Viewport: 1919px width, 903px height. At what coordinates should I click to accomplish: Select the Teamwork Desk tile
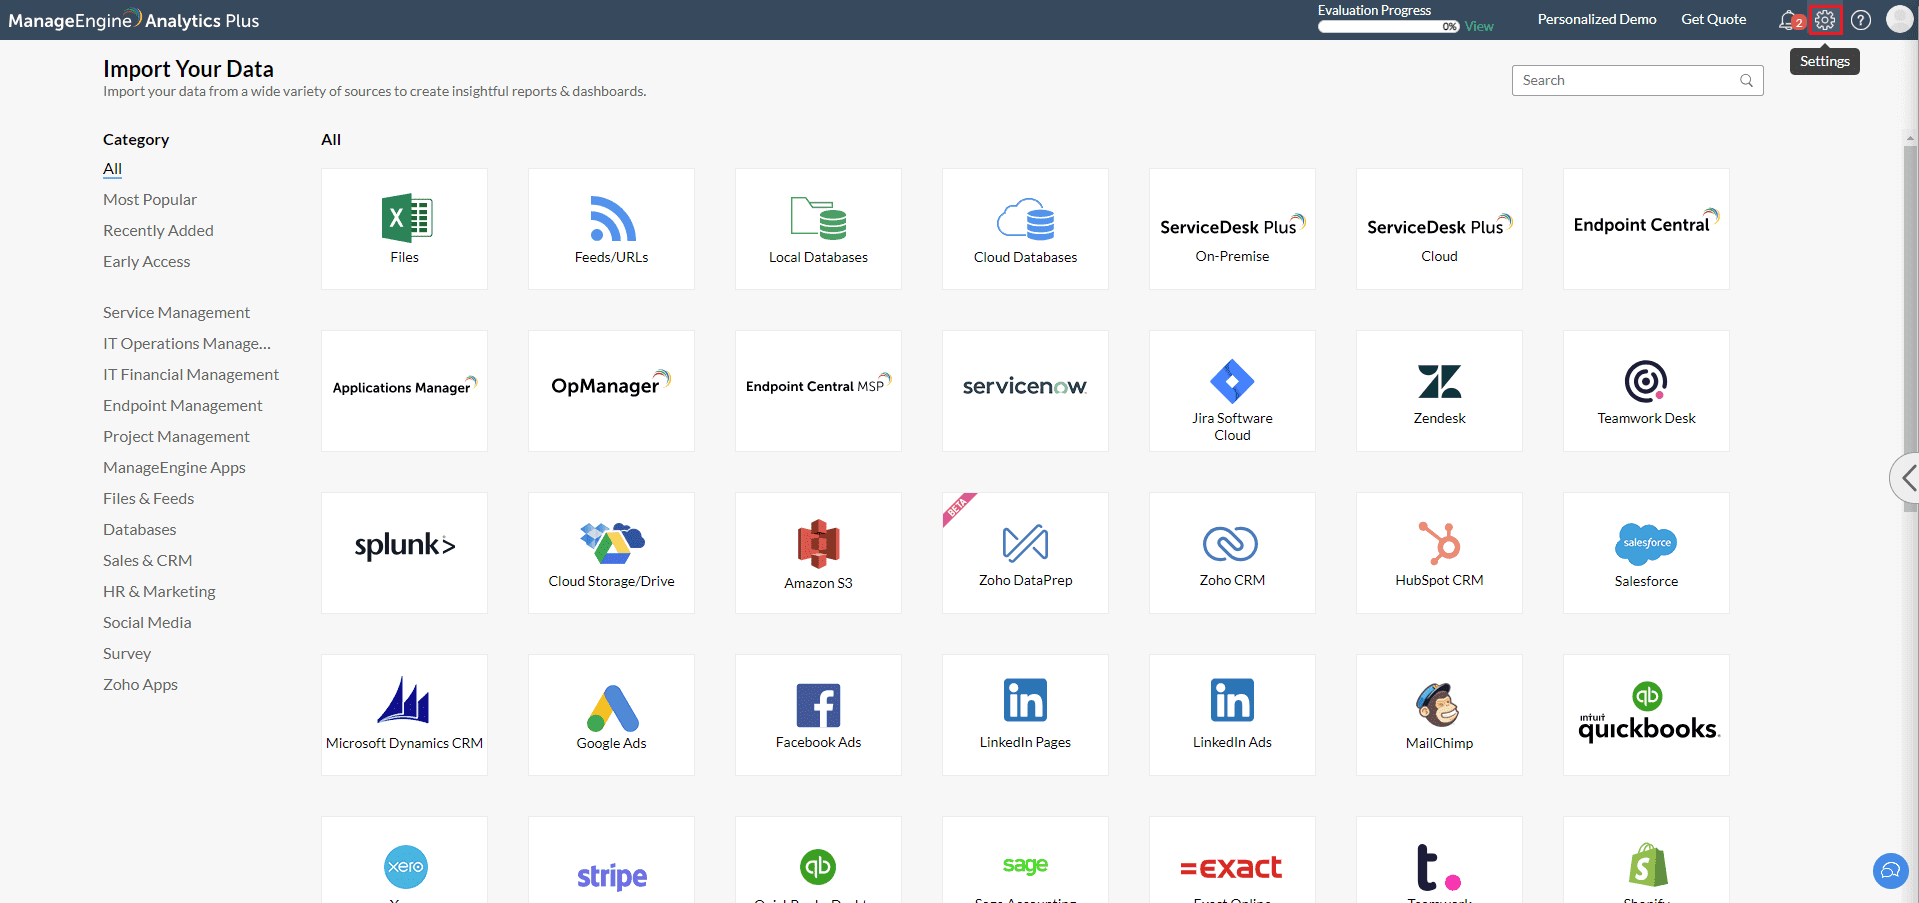(1646, 391)
